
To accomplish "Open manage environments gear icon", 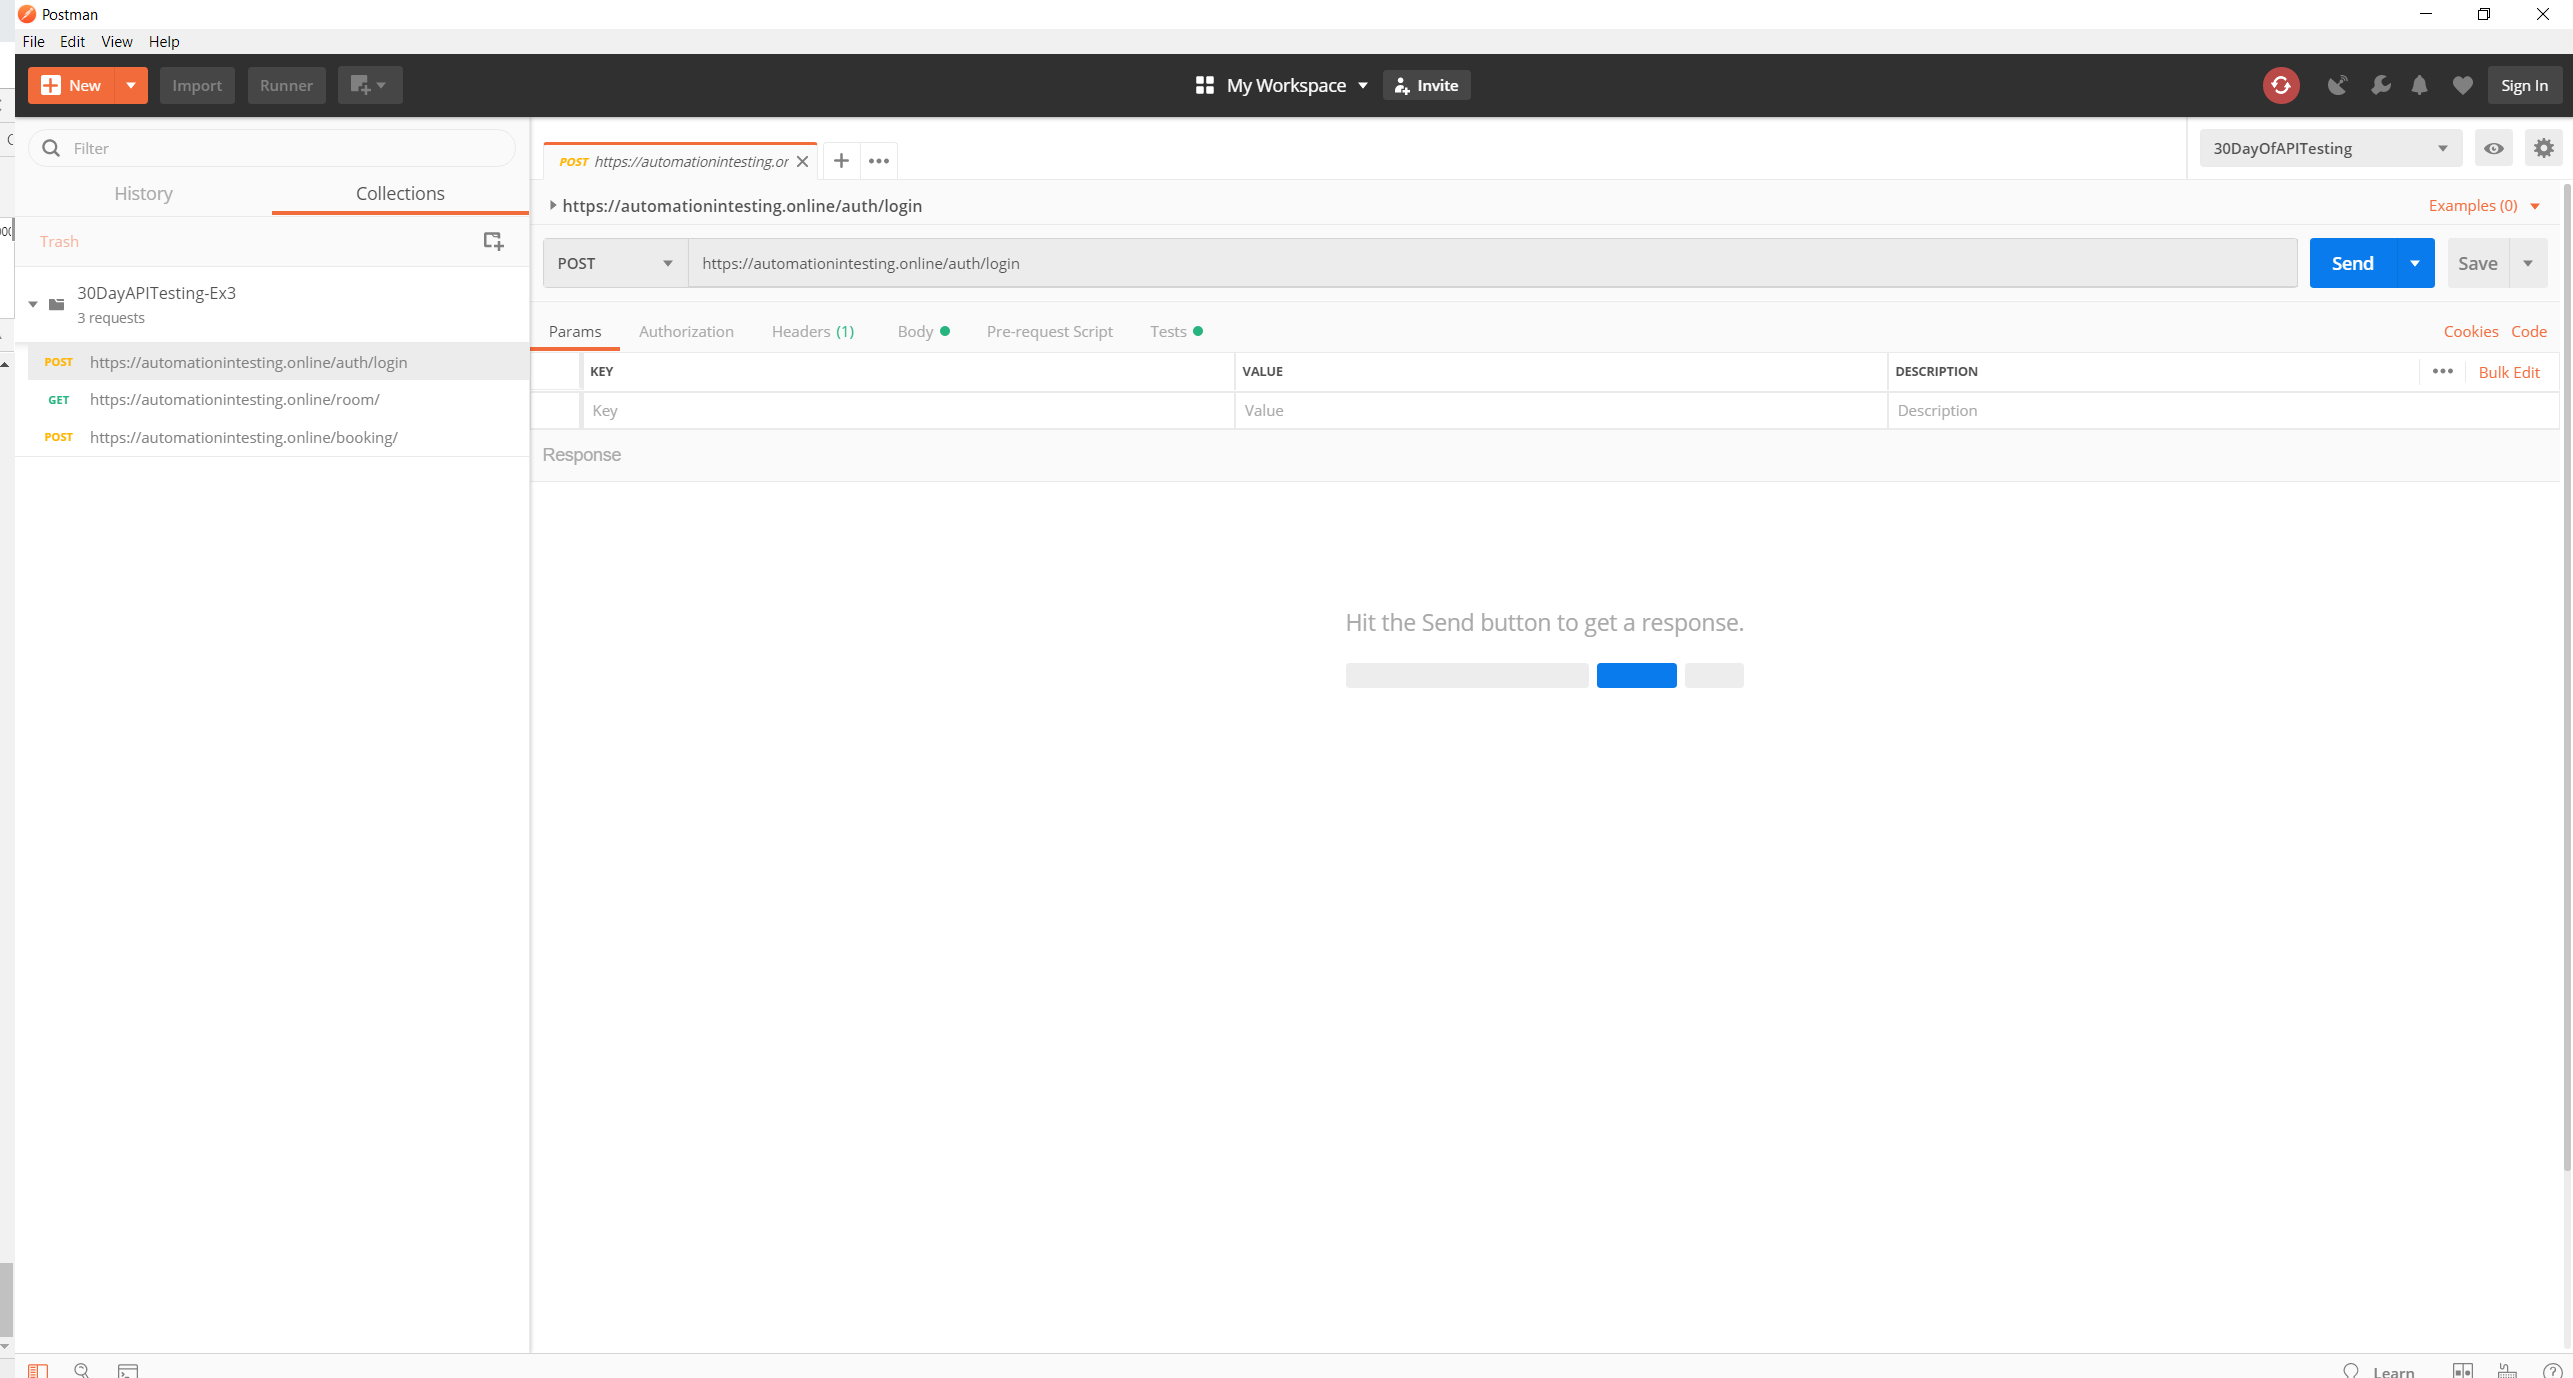I will [2543, 148].
